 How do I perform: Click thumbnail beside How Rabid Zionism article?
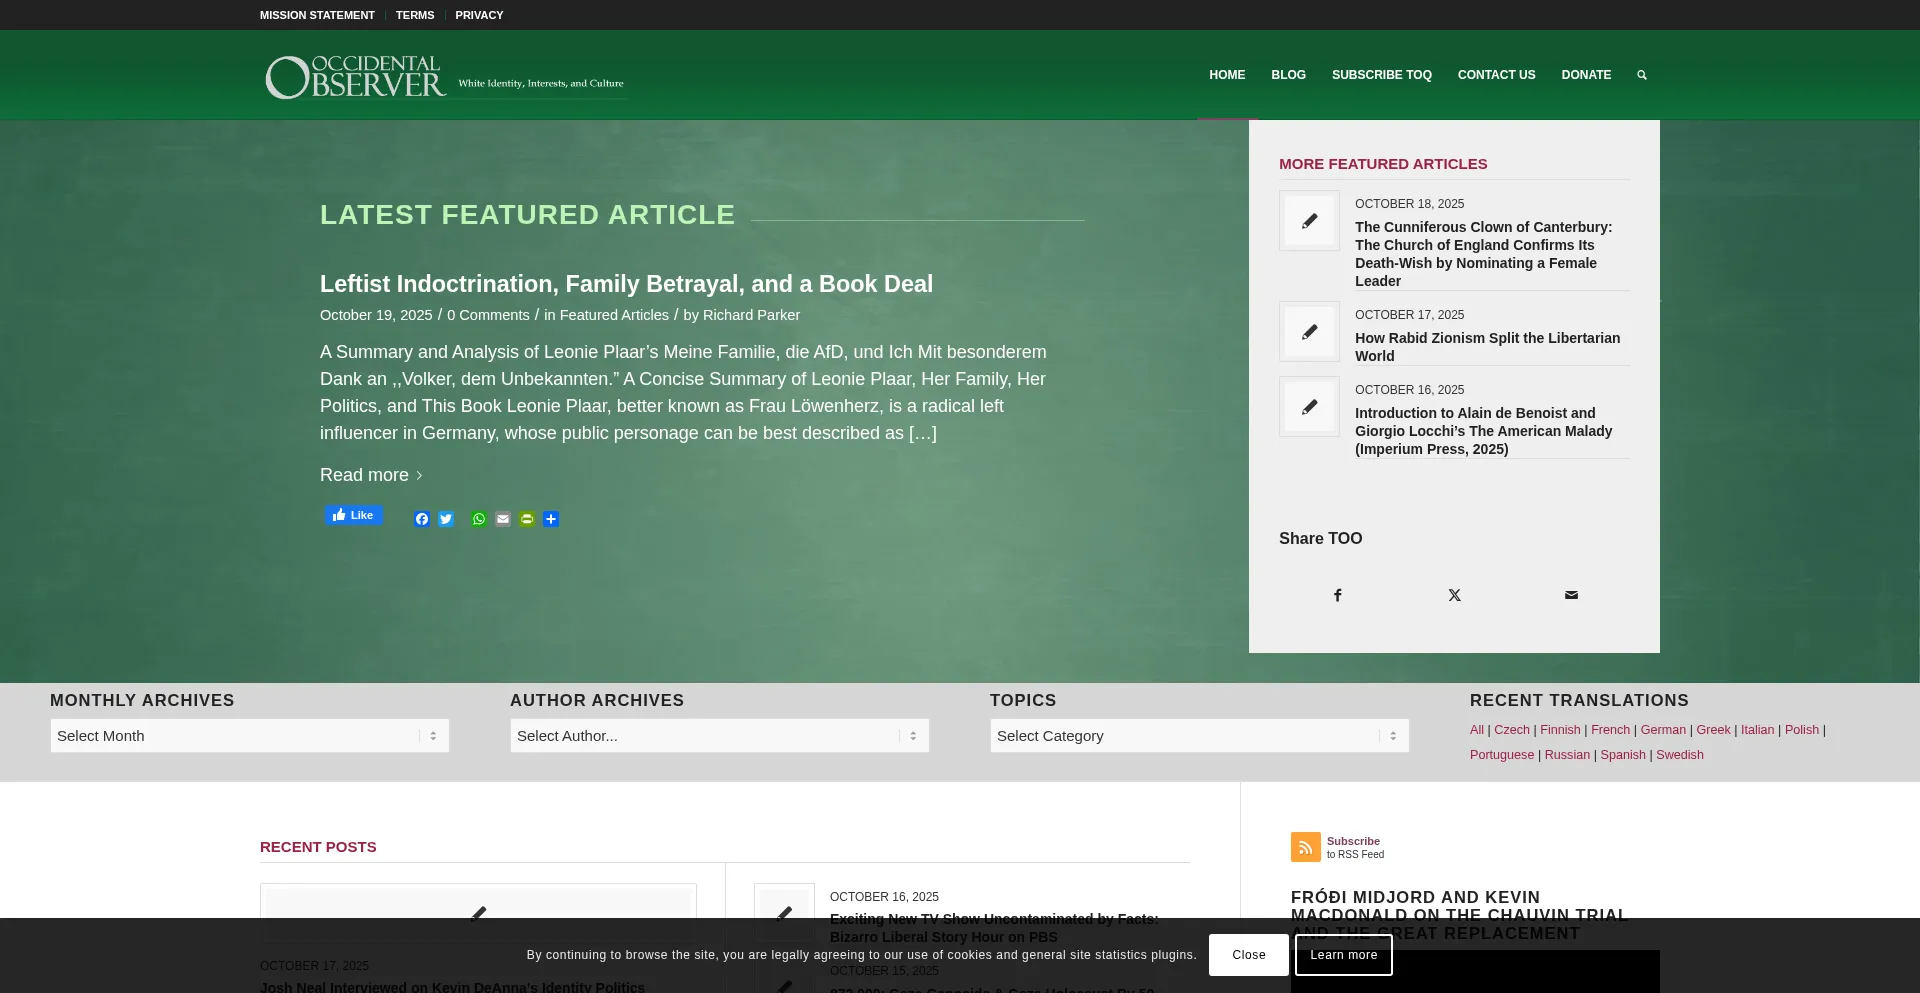pyautogui.click(x=1309, y=332)
